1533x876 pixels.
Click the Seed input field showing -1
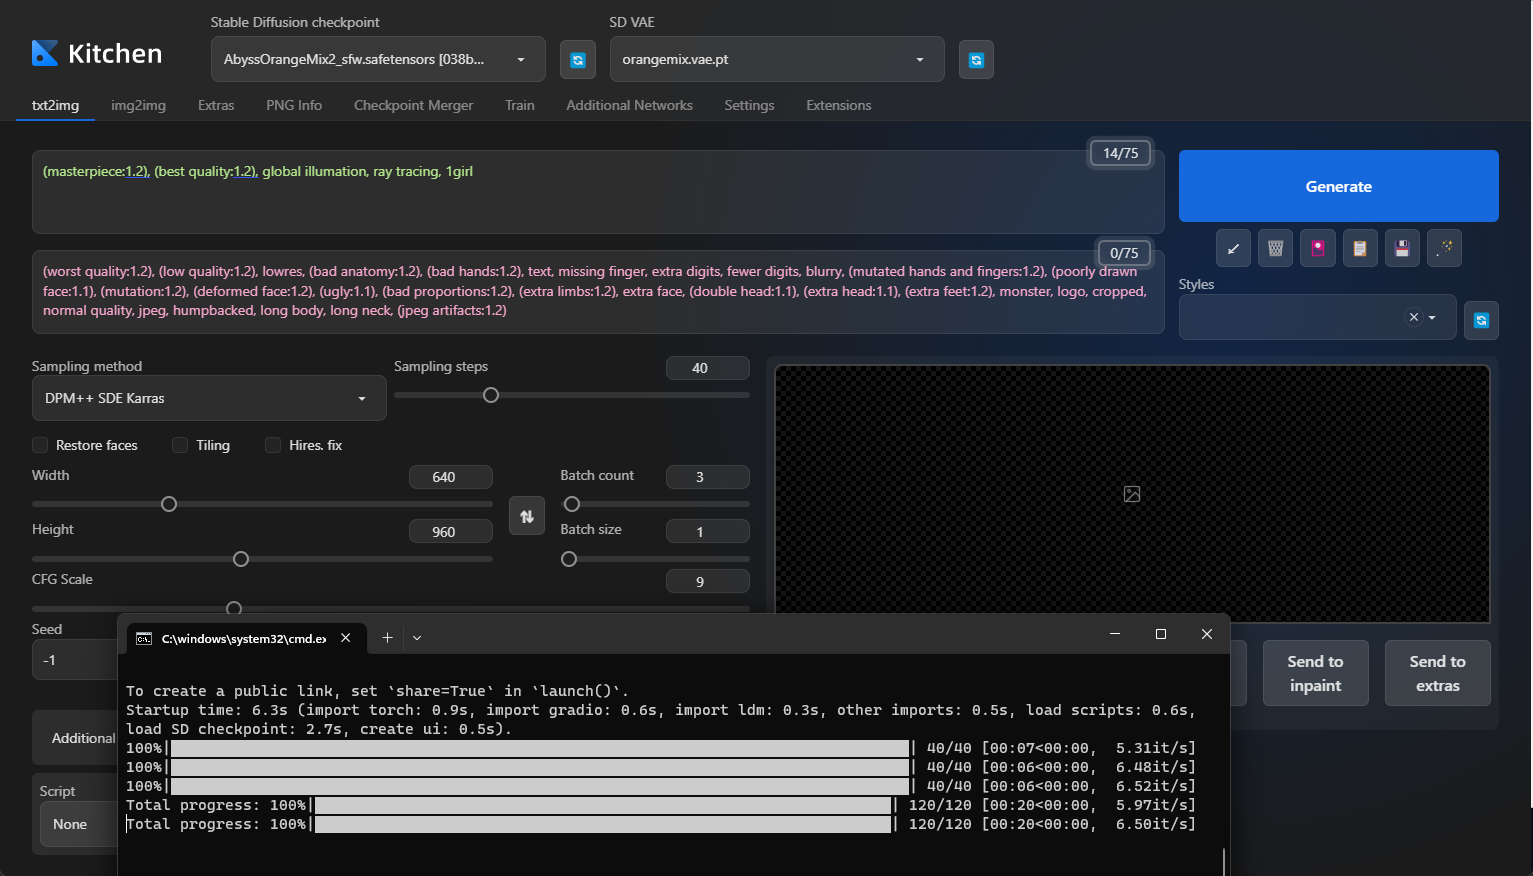(x=76, y=660)
